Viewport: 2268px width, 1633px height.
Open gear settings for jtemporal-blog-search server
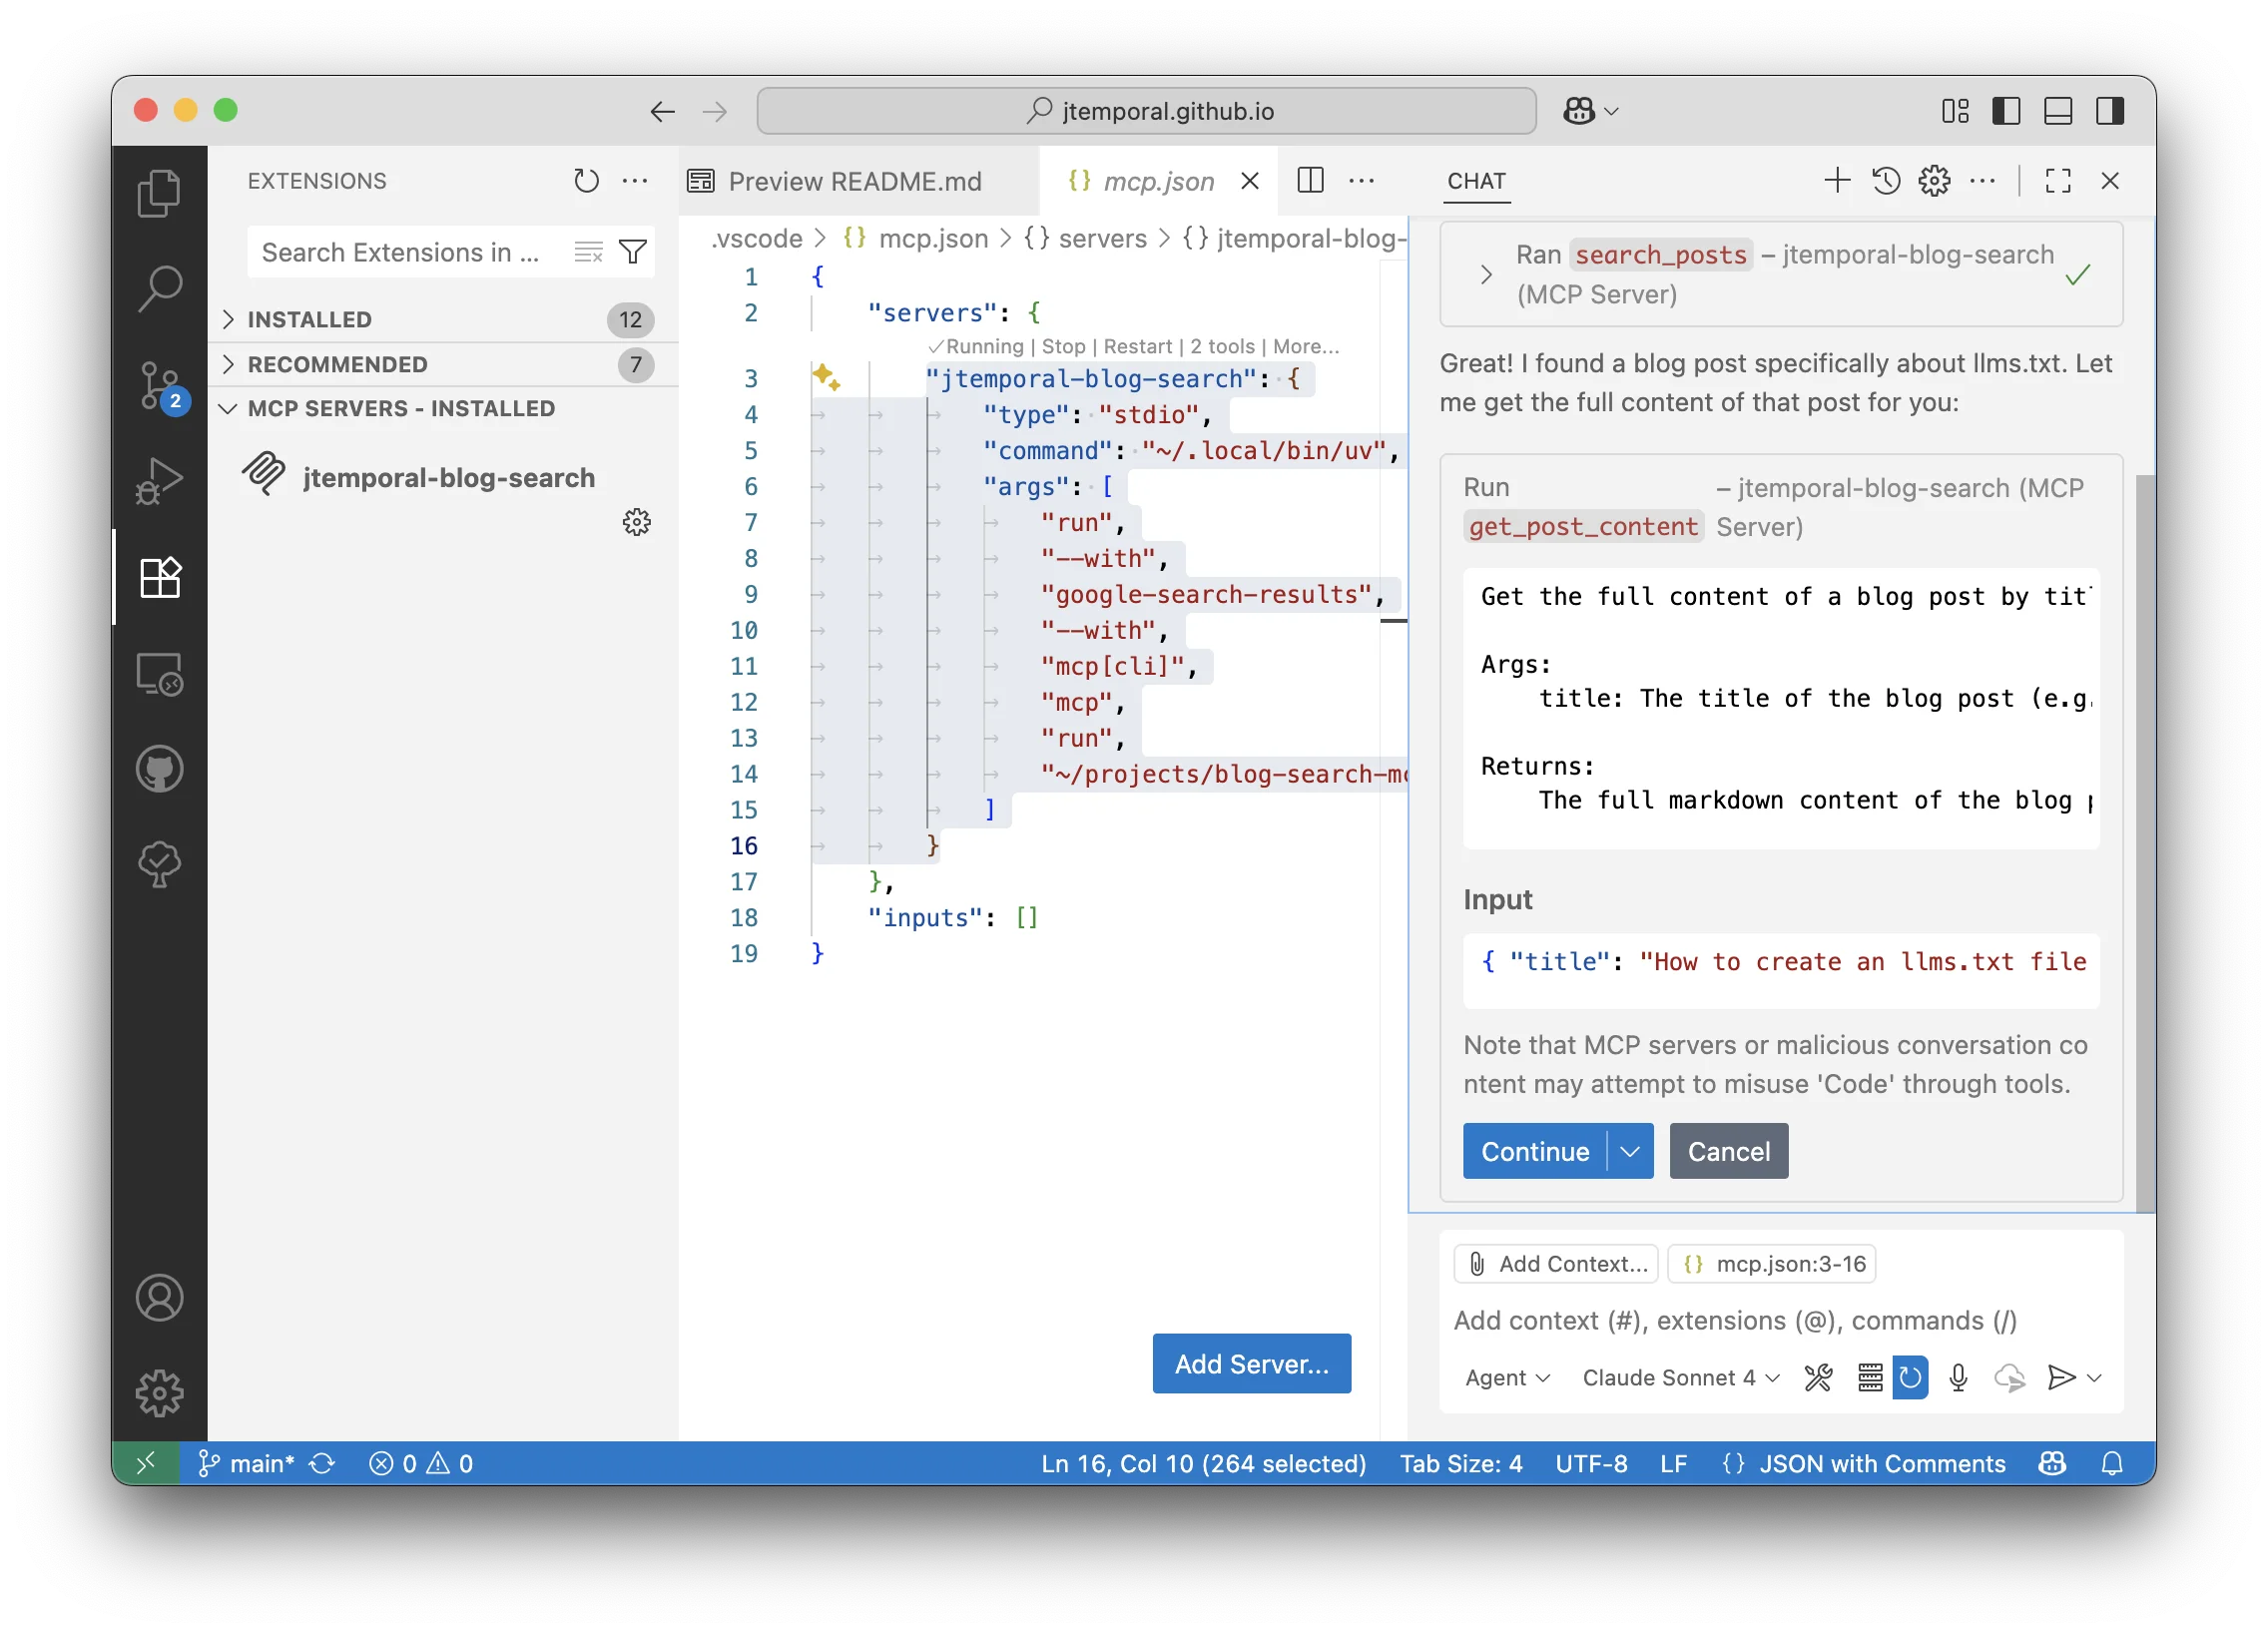coord(636,522)
